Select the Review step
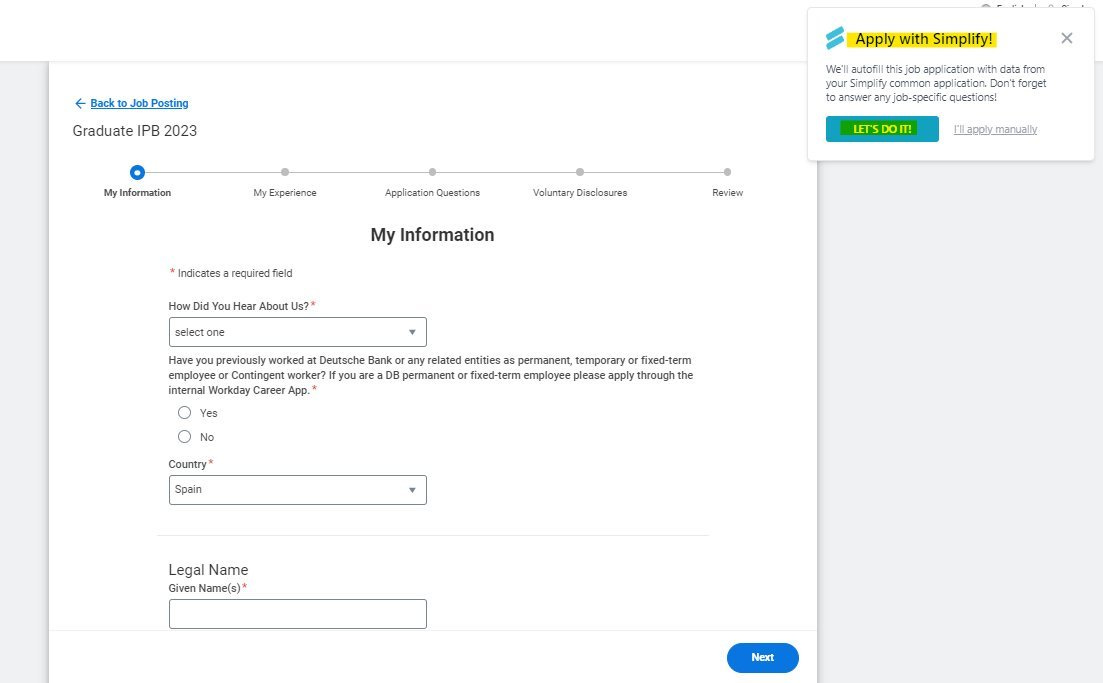 tap(727, 172)
